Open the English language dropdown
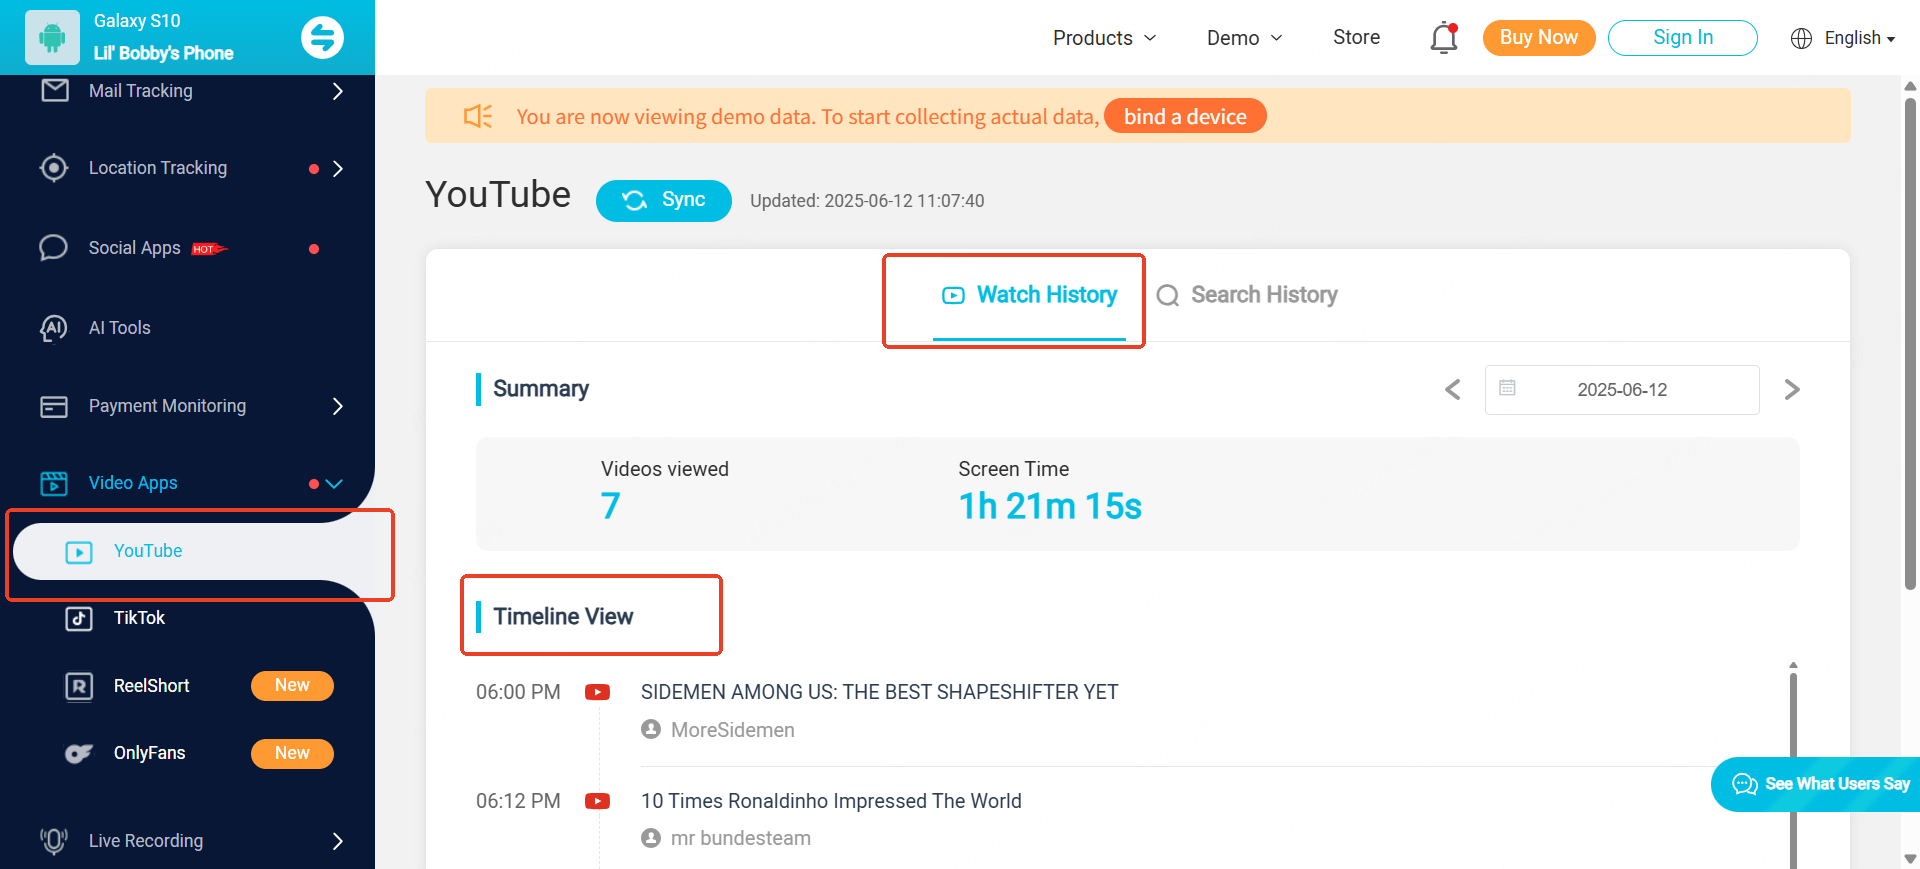This screenshot has width=1920, height=869. (x=1859, y=38)
